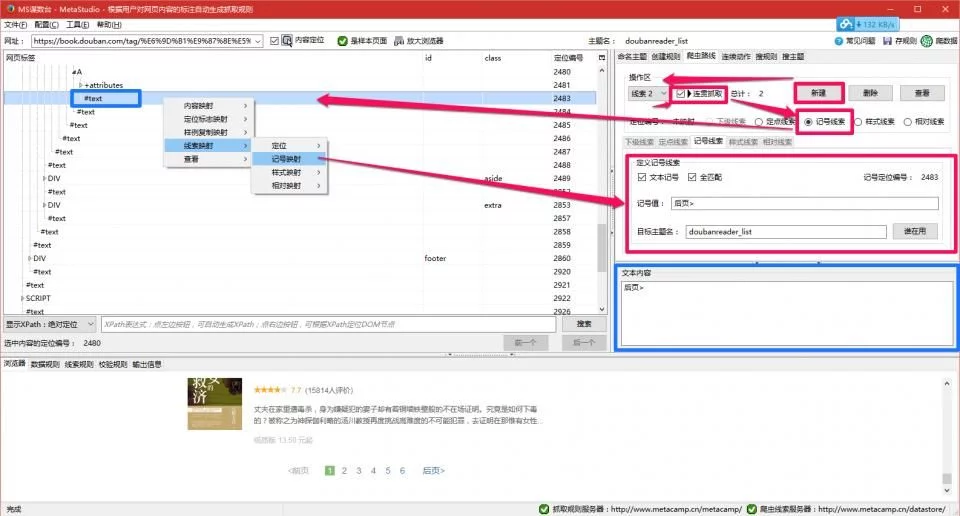Collapse the A tree node
This screenshot has width=960, height=516.
point(73,72)
